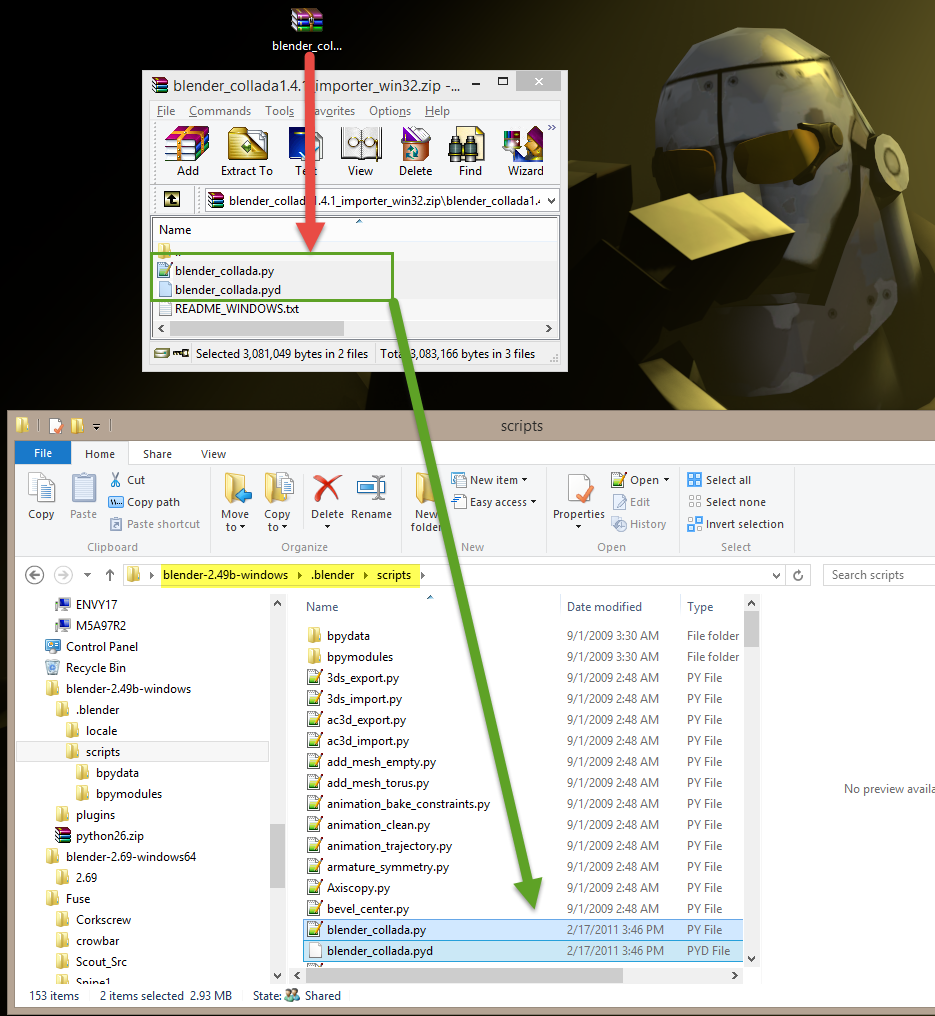Open the Easy access dropdown
Screen dimensions: 935x1016
pos(494,502)
